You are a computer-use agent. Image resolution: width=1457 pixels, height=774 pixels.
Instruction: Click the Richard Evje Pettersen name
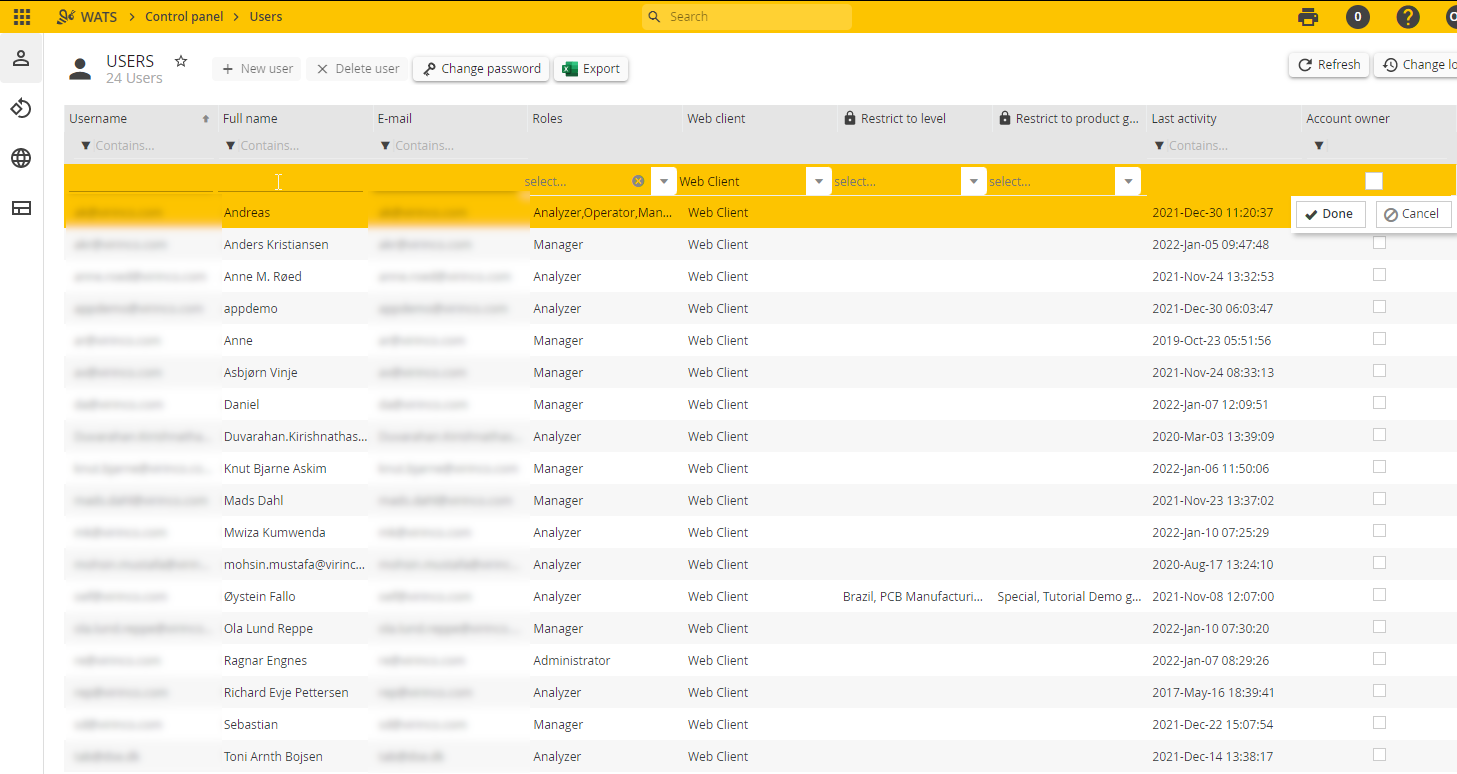(x=286, y=692)
